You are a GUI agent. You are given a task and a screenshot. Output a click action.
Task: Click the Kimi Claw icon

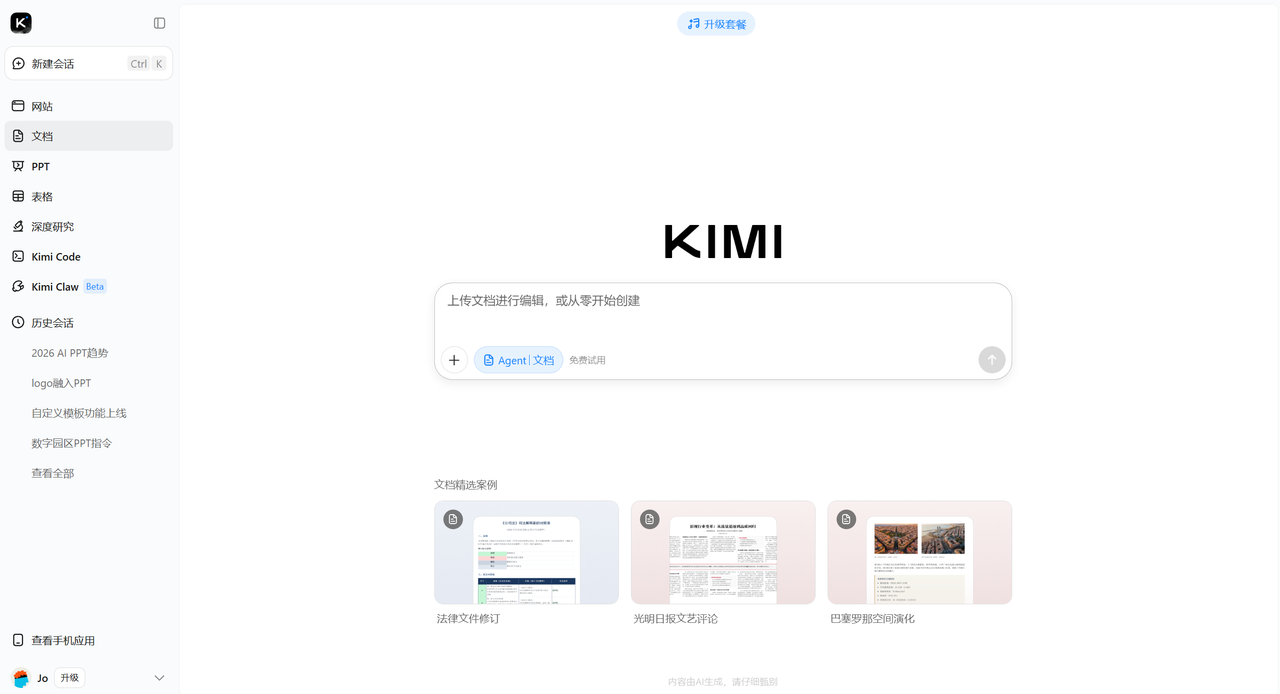pyautogui.click(x=18, y=286)
